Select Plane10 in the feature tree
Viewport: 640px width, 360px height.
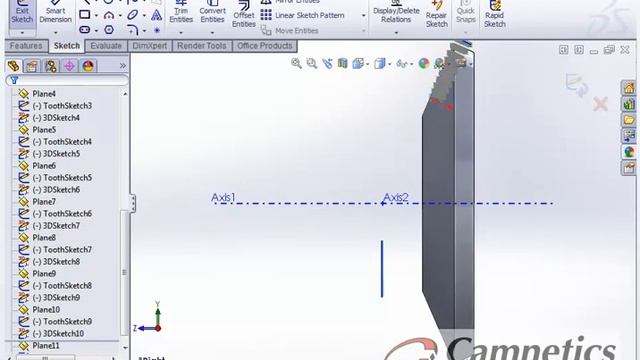tap(46, 310)
